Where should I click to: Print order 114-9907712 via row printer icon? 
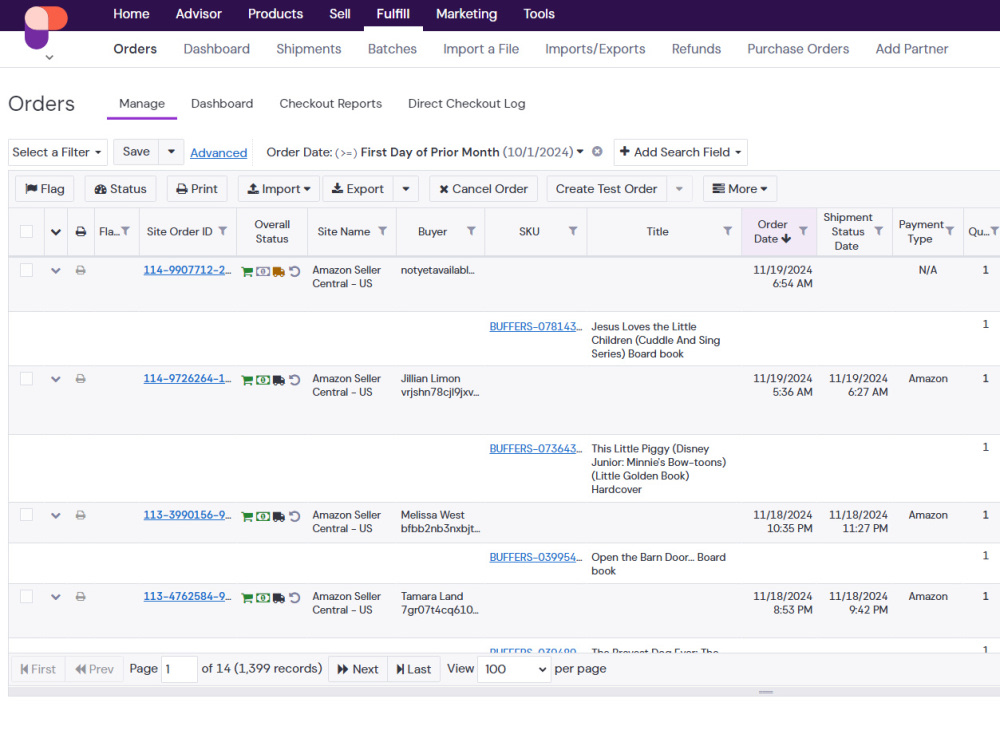(x=80, y=270)
